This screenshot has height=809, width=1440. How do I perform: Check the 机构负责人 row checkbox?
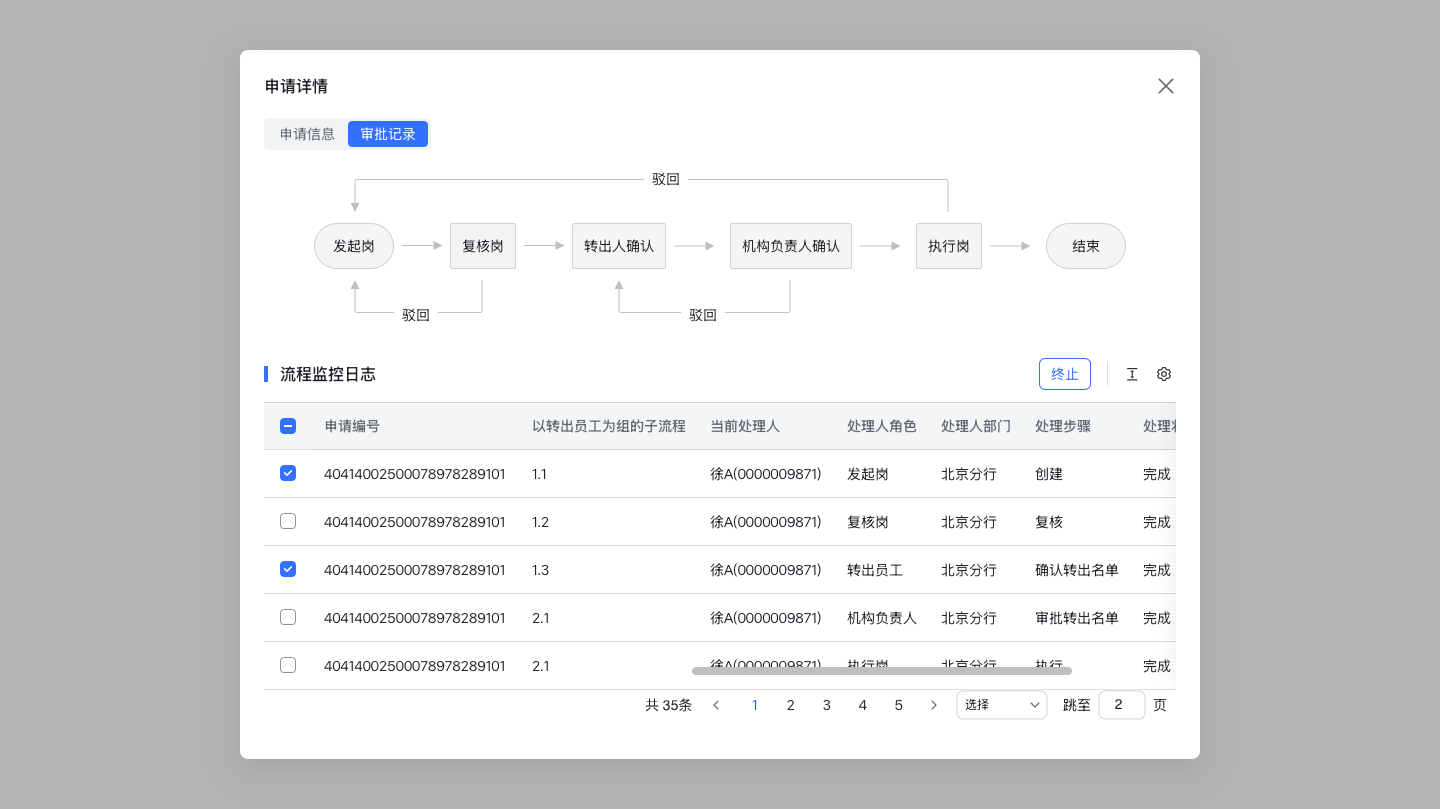click(x=288, y=617)
